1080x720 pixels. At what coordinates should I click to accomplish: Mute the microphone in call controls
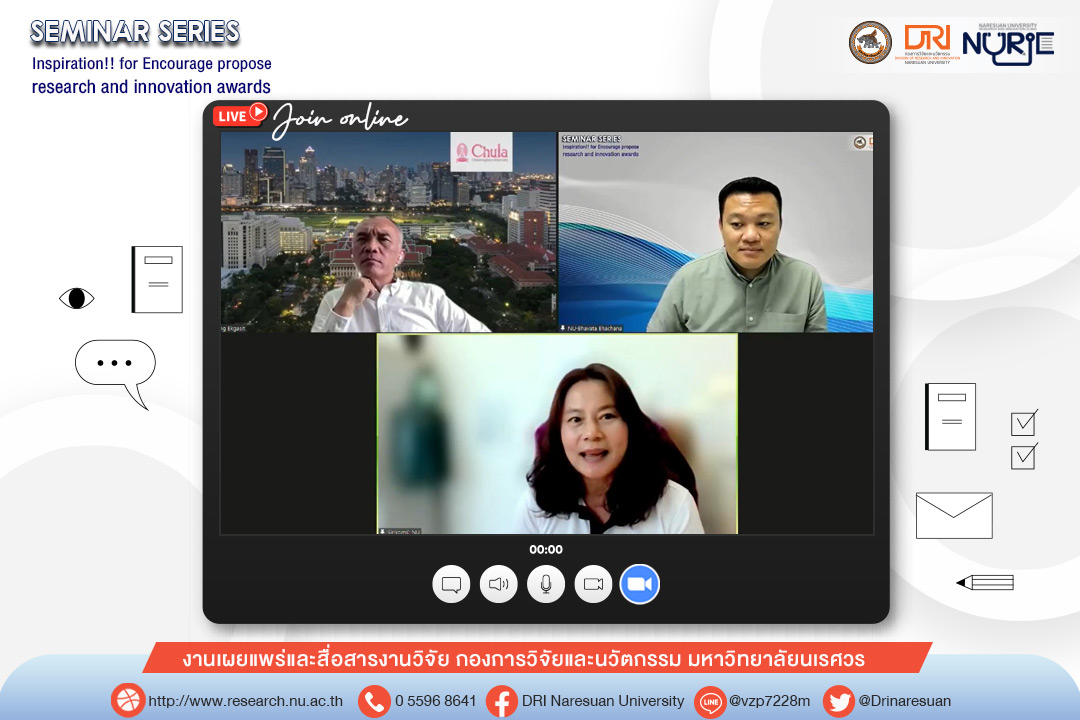click(546, 584)
